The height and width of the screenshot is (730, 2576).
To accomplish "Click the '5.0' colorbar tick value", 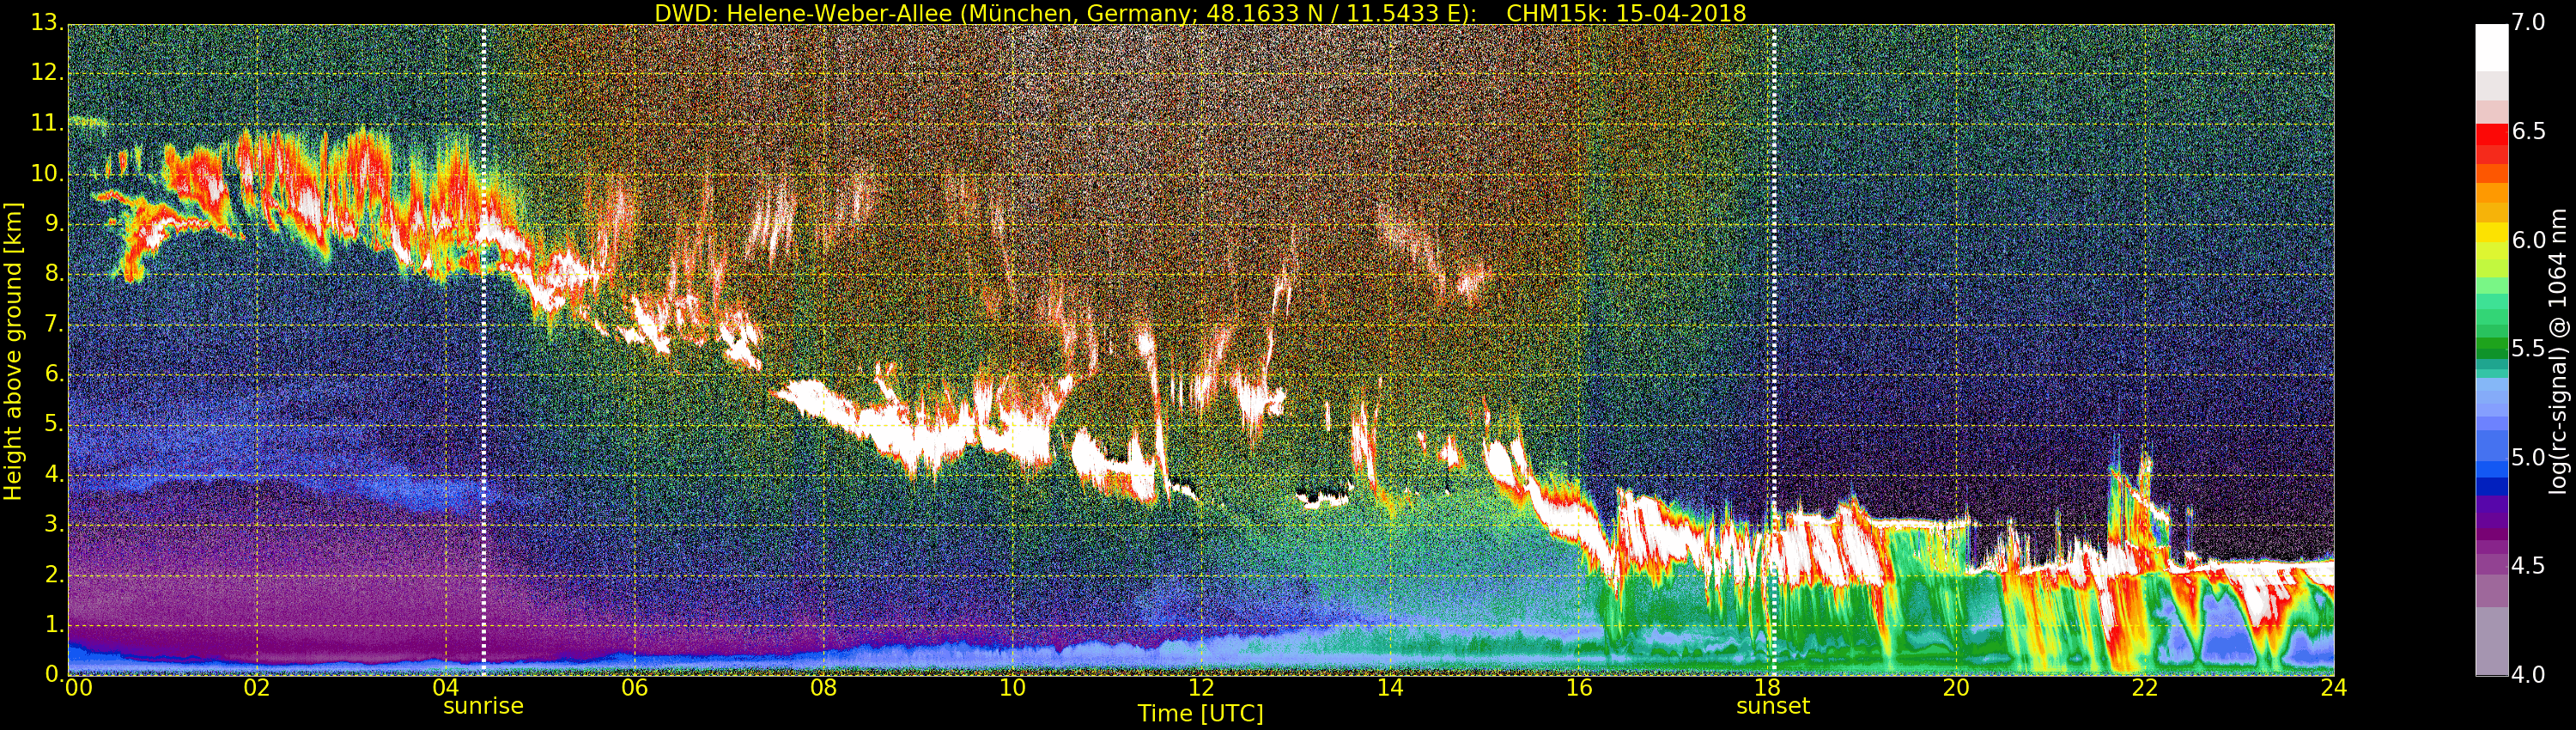I will 2529,458.
